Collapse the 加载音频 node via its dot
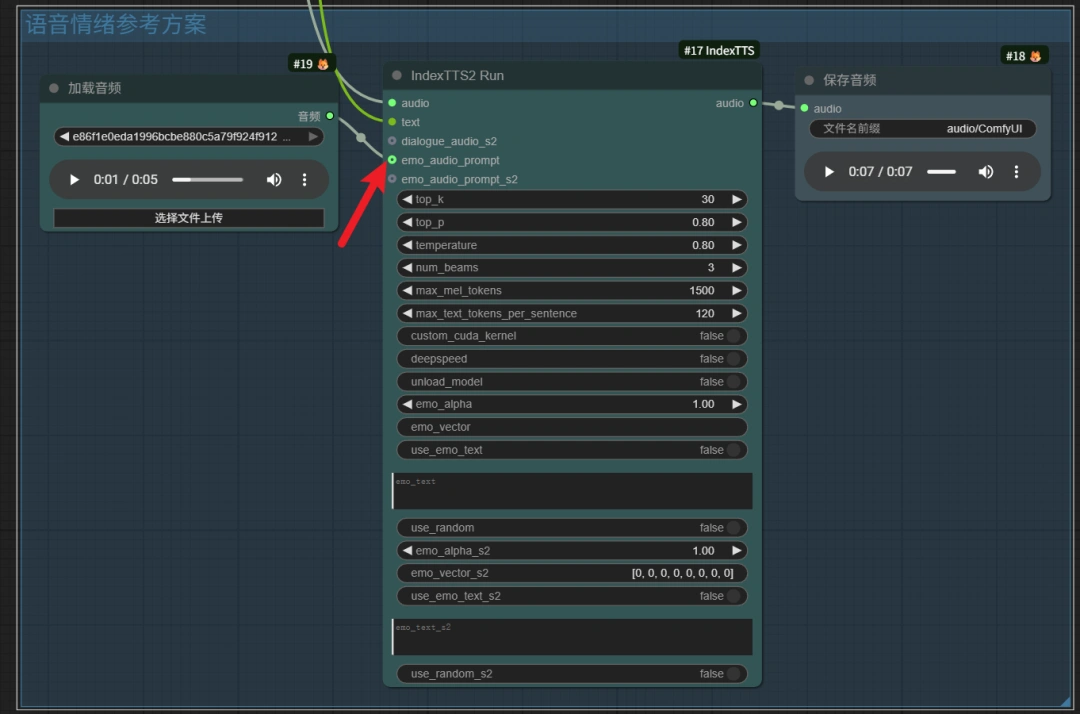The image size is (1080, 714). pos(54,88)
